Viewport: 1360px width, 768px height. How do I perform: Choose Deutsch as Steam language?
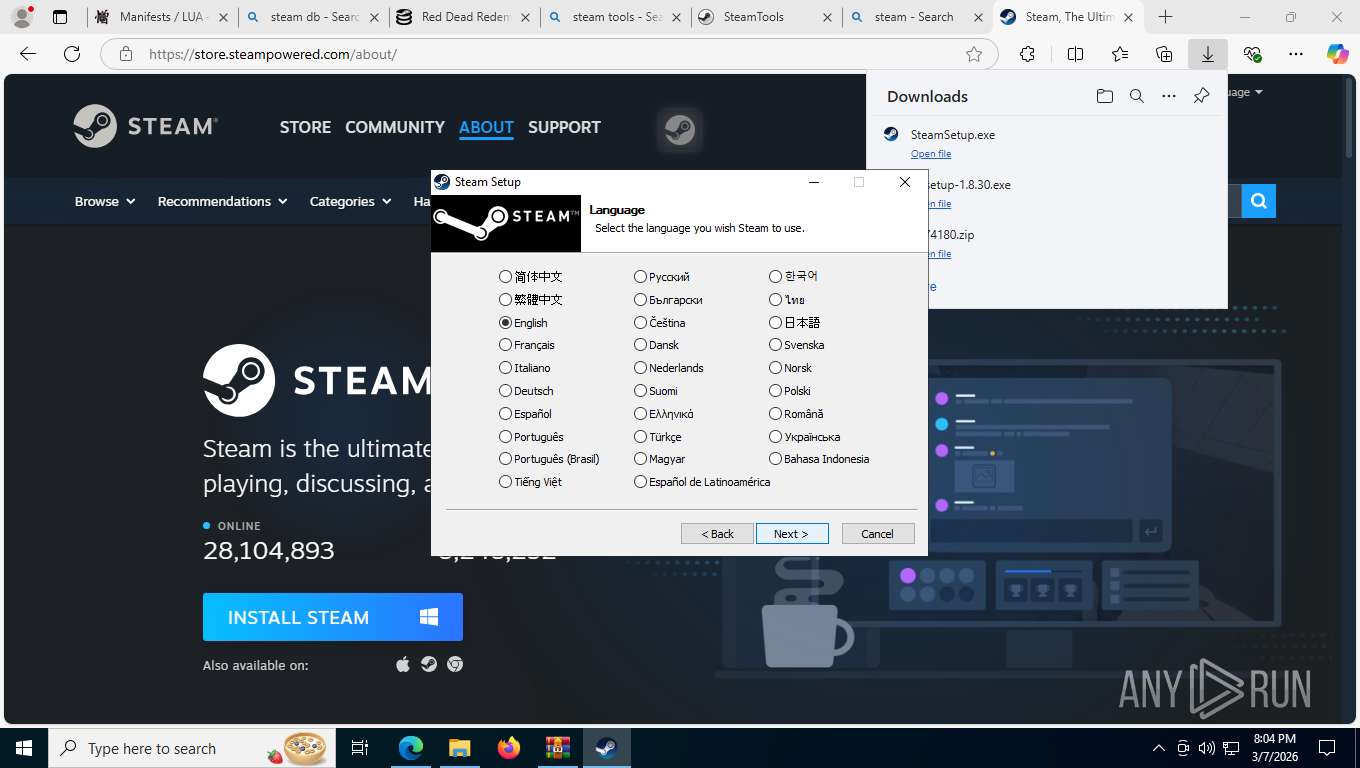(506, 391)
